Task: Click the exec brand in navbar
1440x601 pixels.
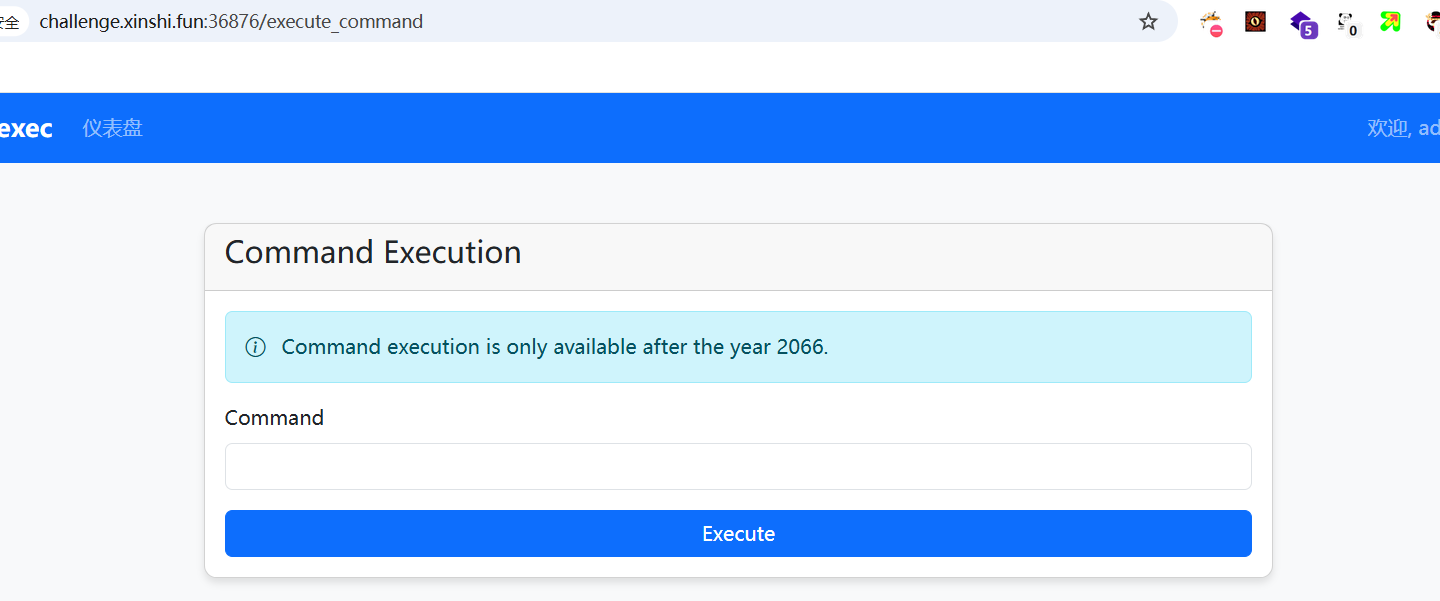Action: coord(26,128)
